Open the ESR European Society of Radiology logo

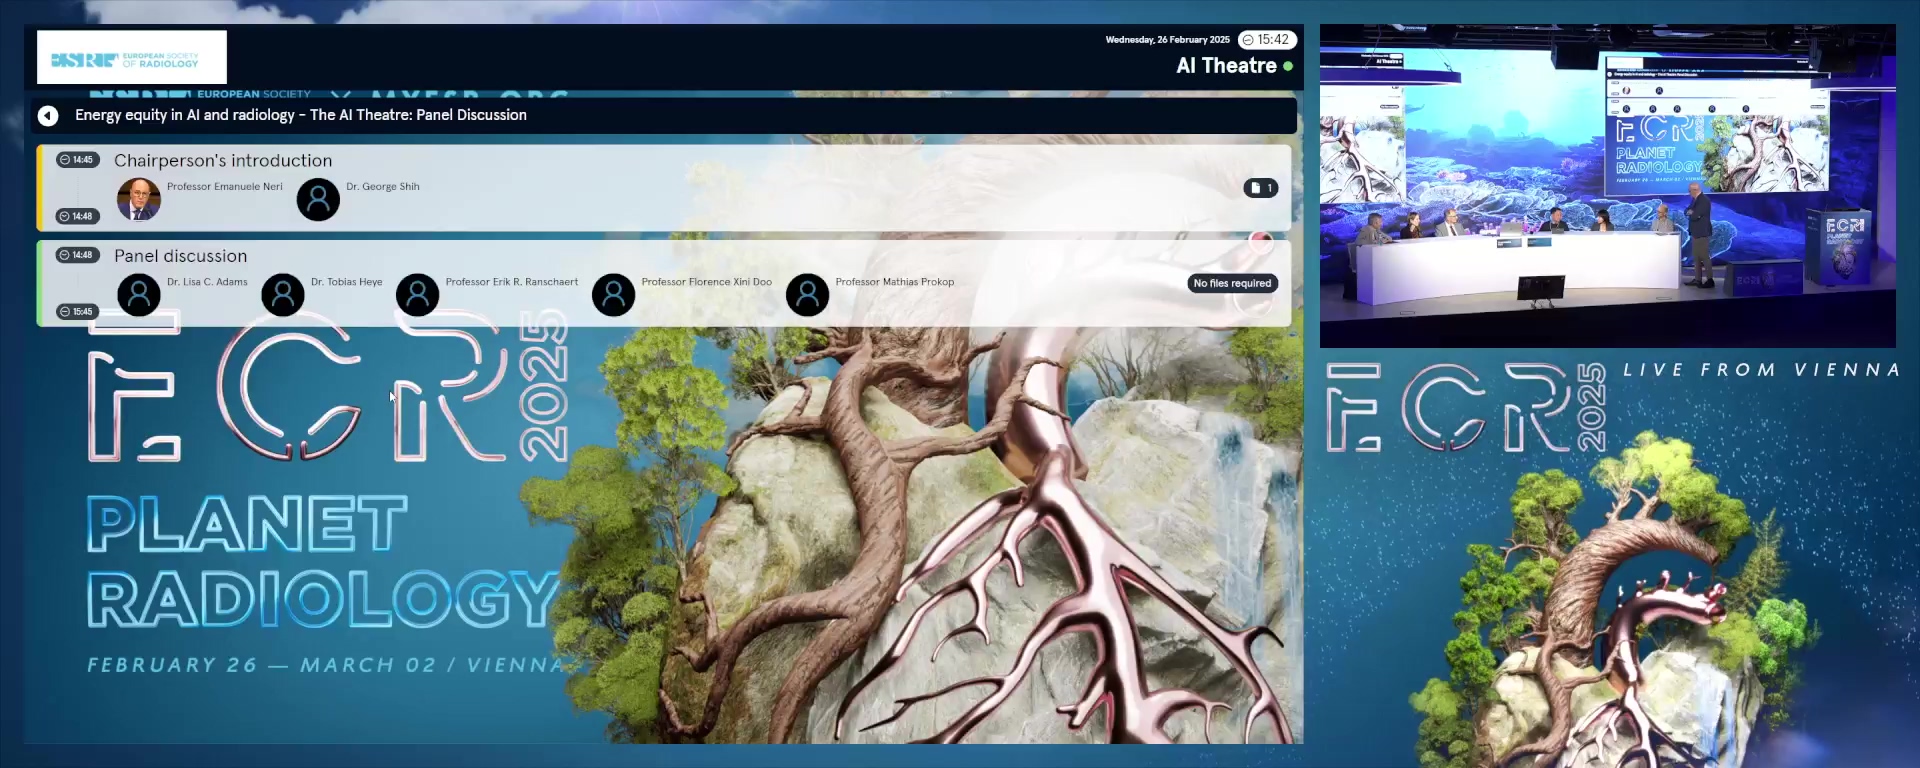(x=132, y=57)
